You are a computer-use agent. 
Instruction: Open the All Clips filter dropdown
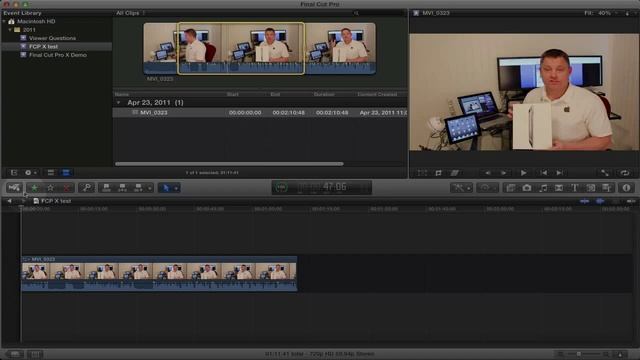[x=130, y=13]
